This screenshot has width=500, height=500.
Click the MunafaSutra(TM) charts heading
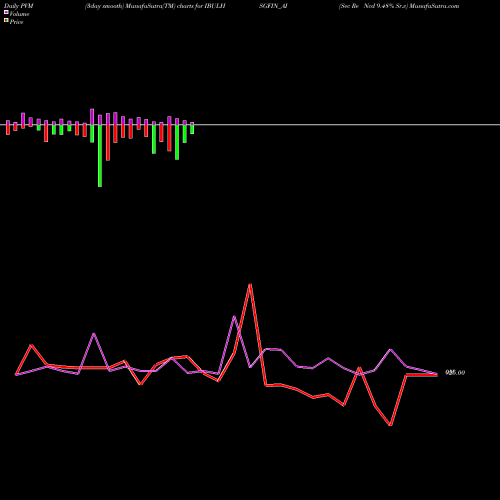pos(155,6)
